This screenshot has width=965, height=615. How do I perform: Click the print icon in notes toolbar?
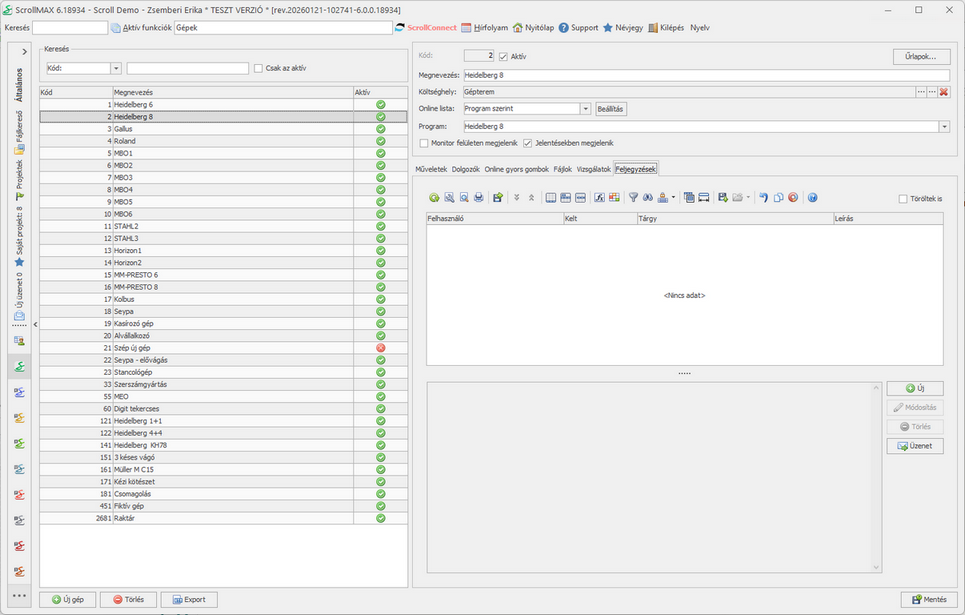(x=479, y=198)
